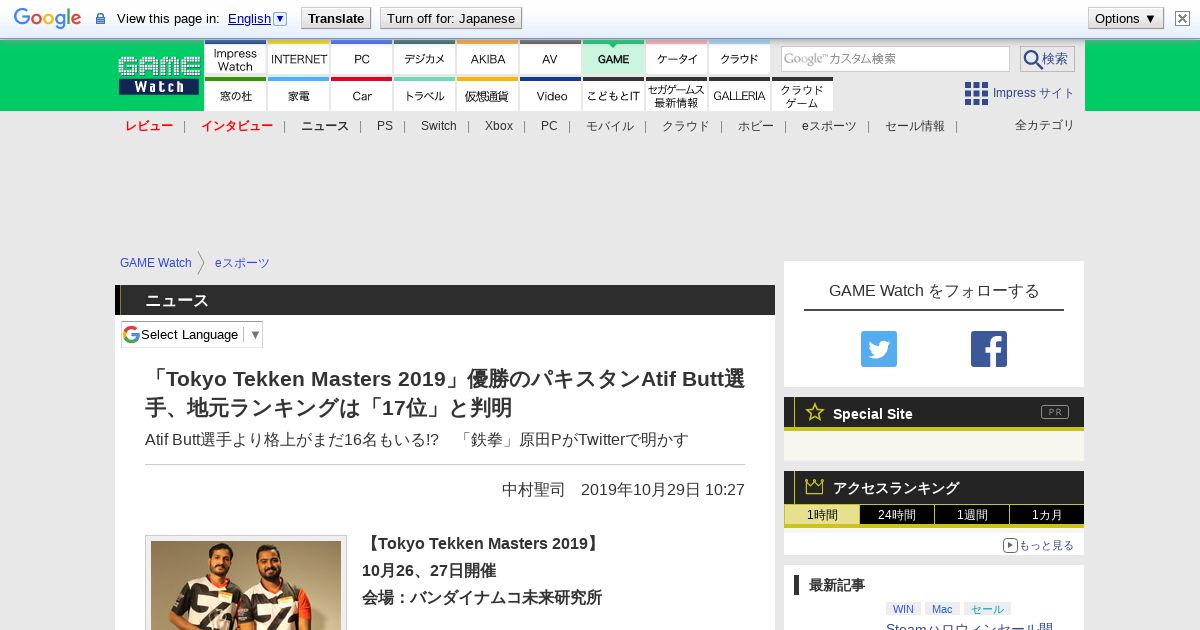
Task: Close the Google translate bar
Action: [1182, 18]
